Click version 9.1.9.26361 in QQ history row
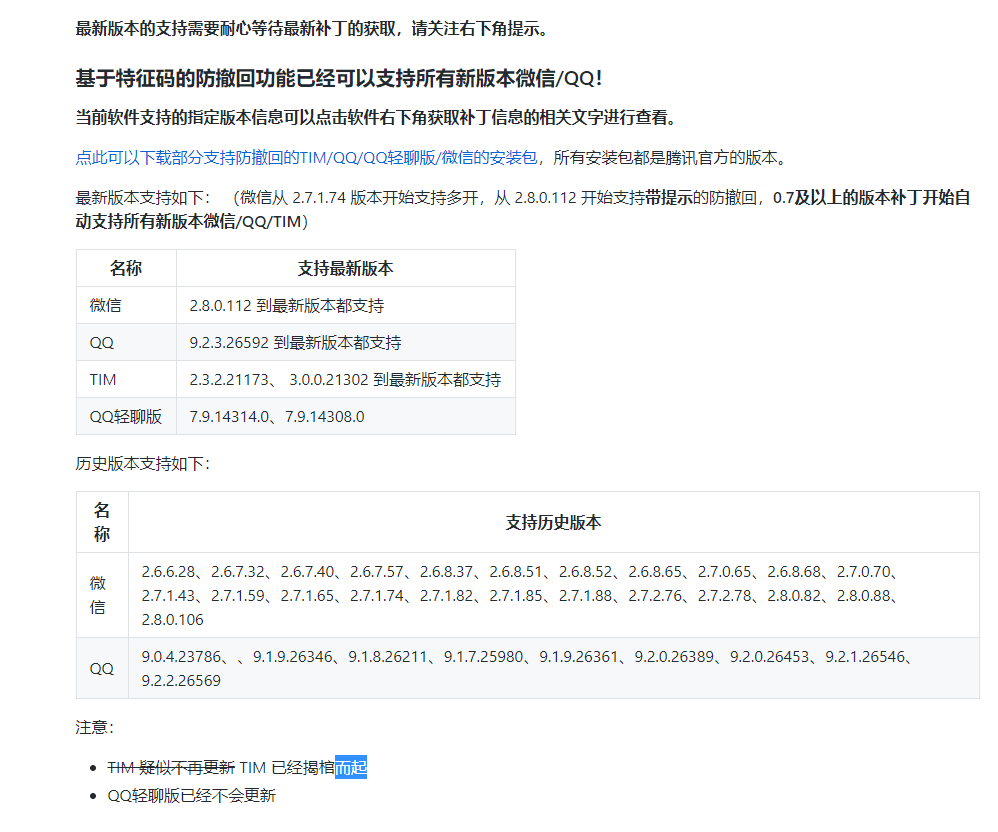998x832 pixels. coord(579,656)
